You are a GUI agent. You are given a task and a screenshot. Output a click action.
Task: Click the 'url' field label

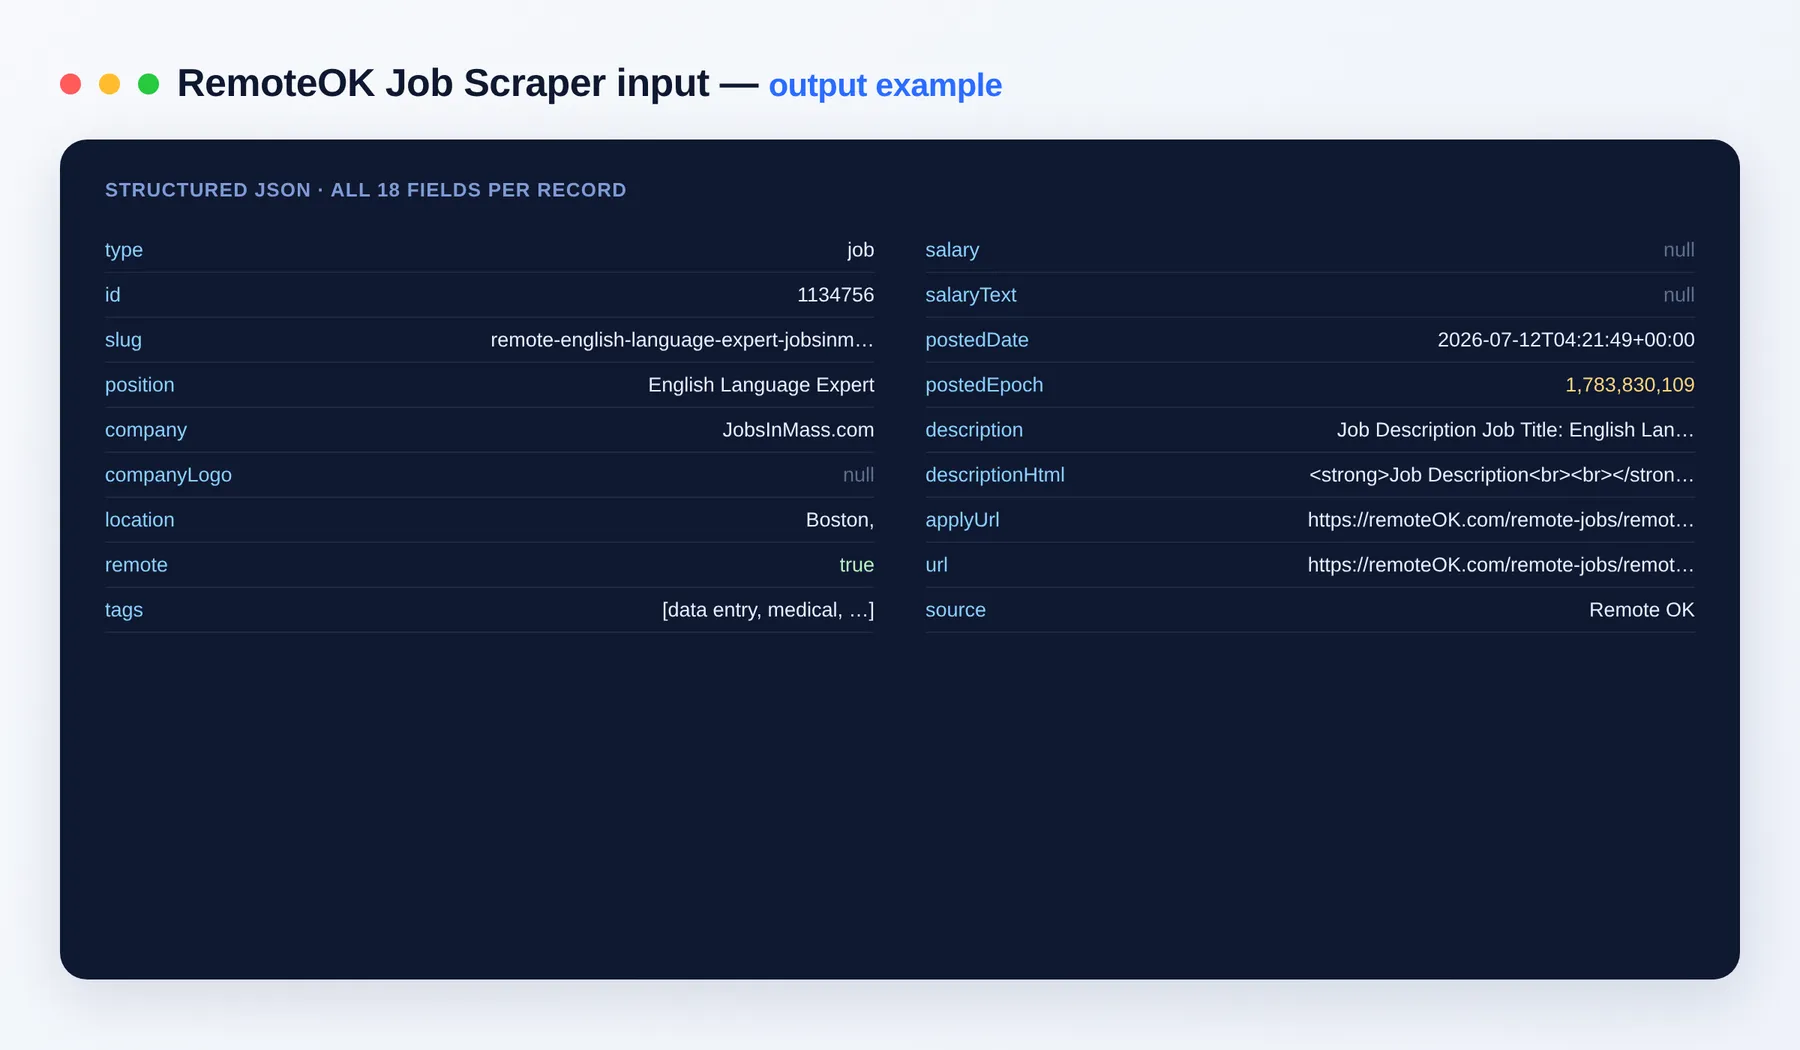[x=936, y=565]
